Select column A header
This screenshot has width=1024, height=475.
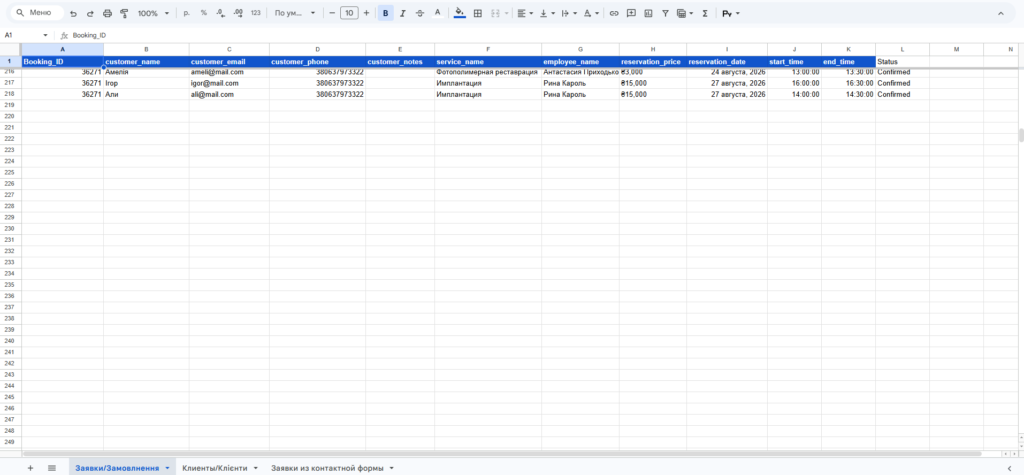click(63, 50)
